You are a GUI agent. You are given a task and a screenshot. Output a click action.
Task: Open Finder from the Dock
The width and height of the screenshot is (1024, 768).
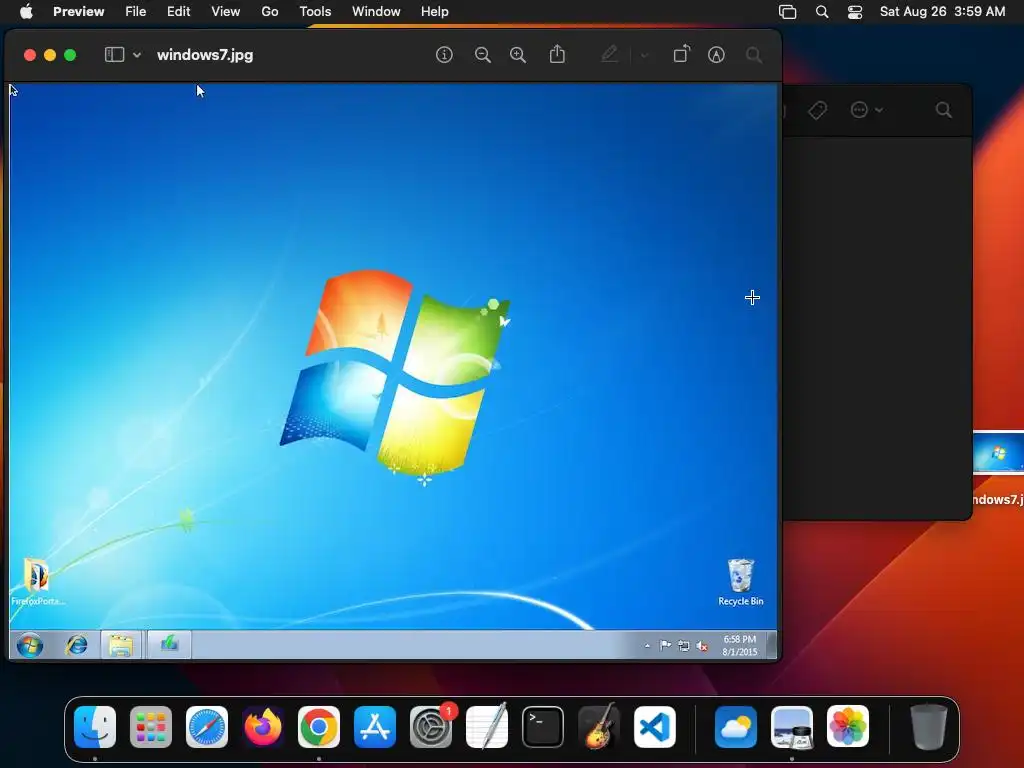point(95,727)
